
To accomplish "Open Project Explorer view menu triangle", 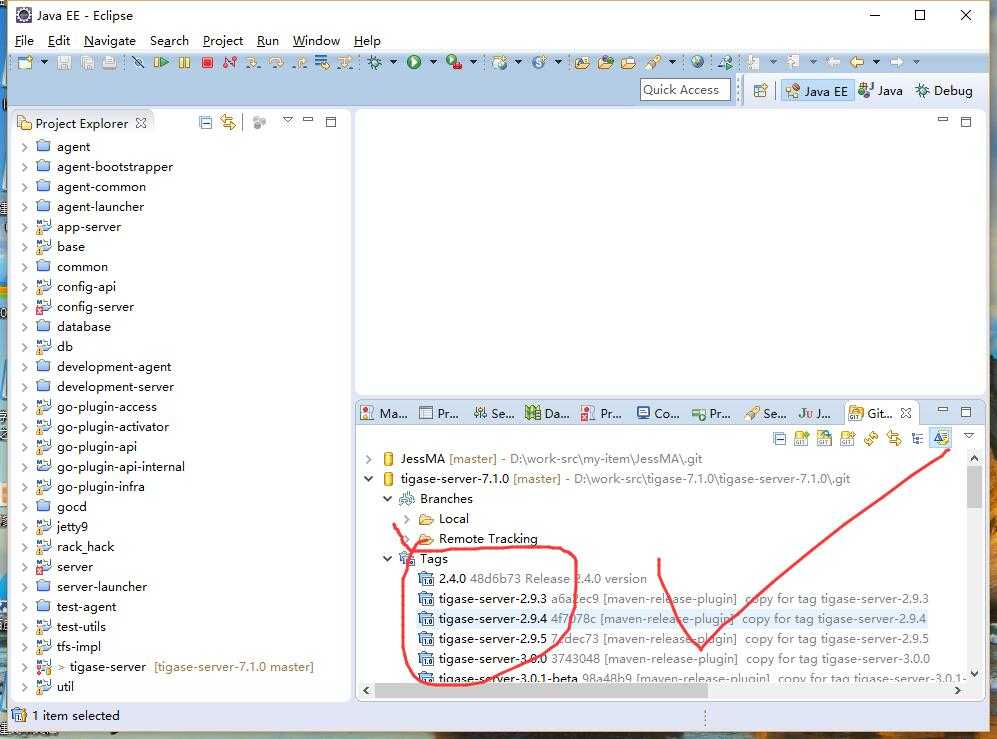I will click(287, 120).
